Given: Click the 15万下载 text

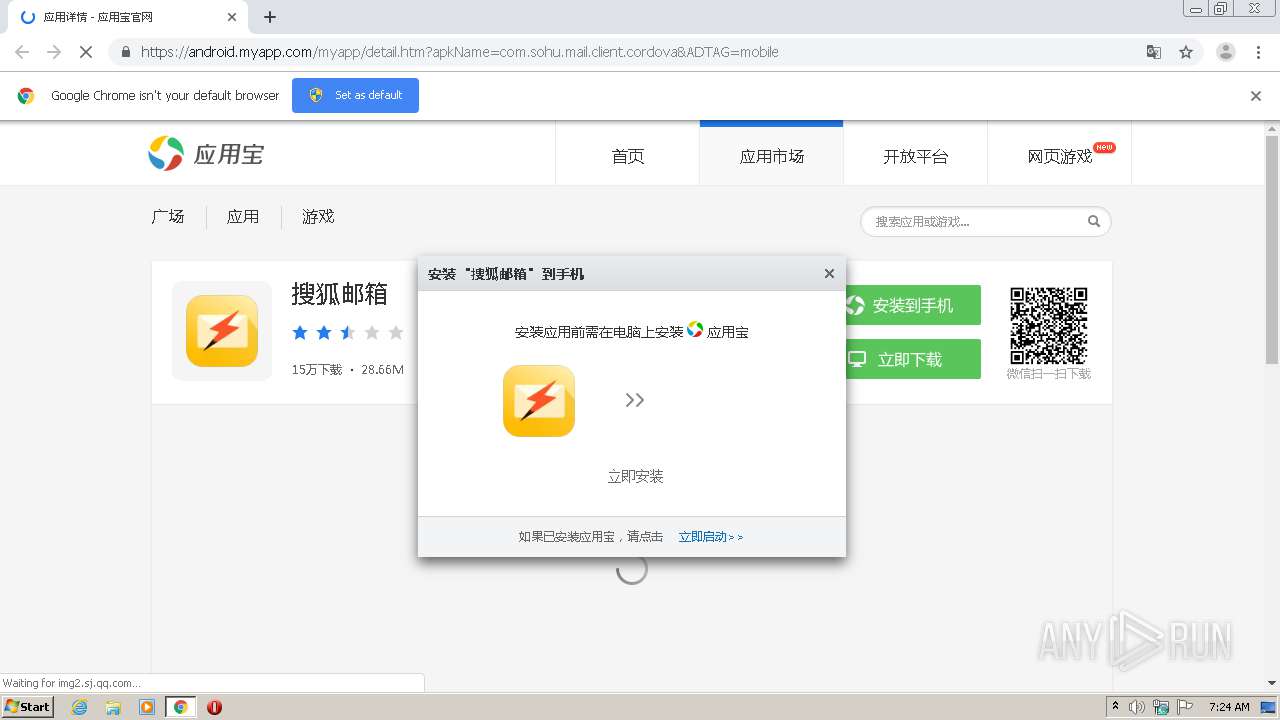Looking at the screenshot, I should tap(317, 370).
